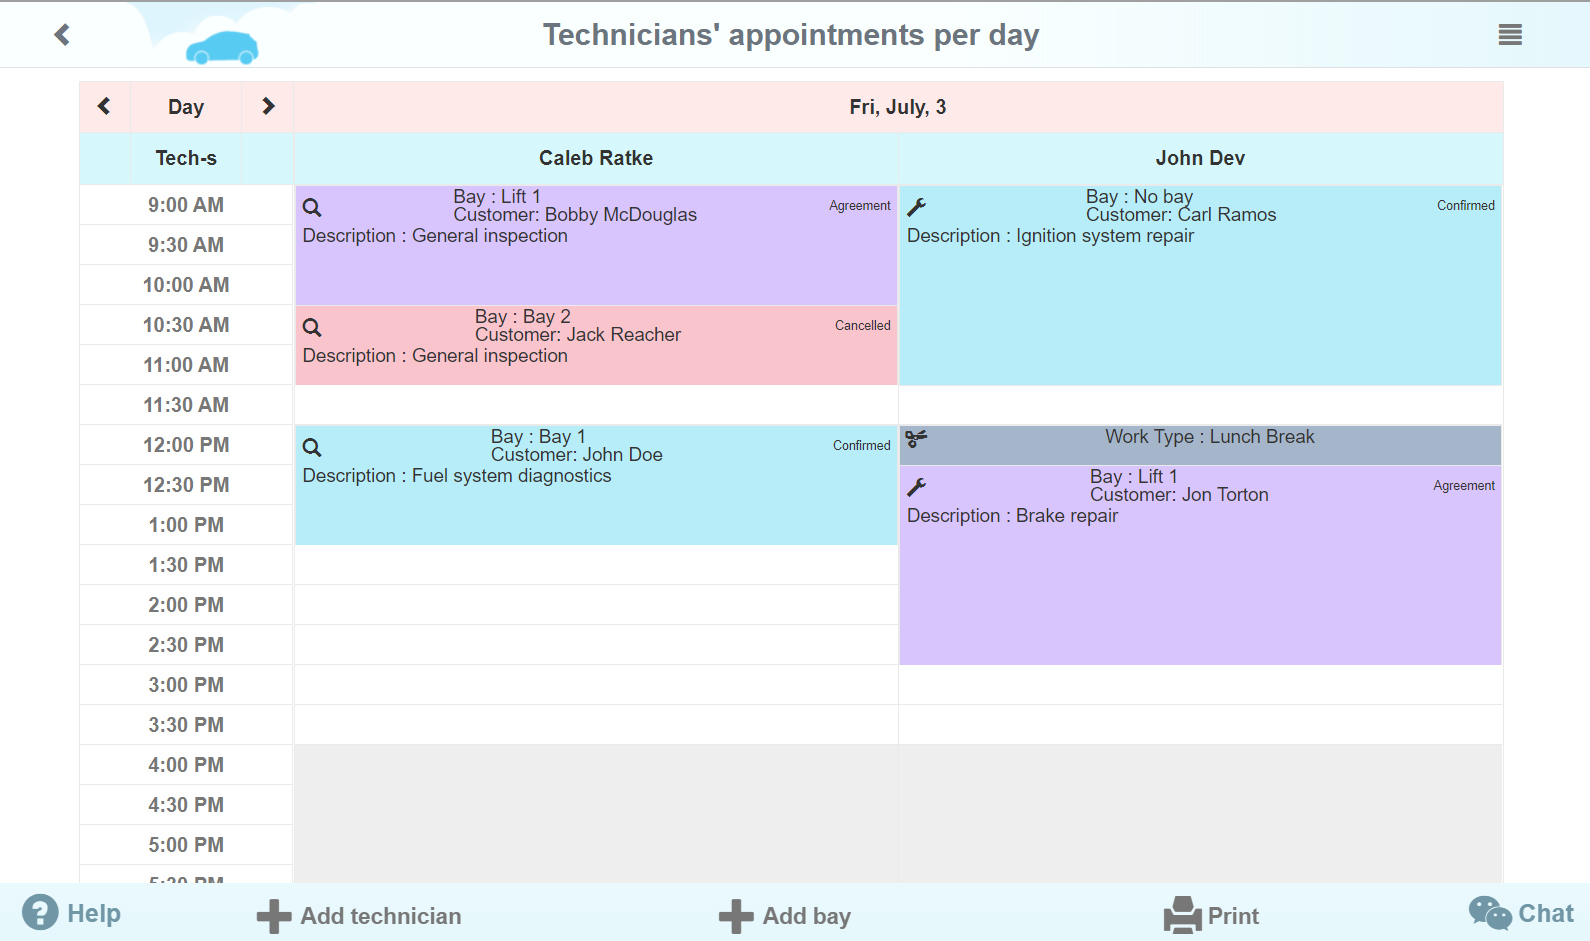Open the Chat bubbles icon

point(1490,913)
